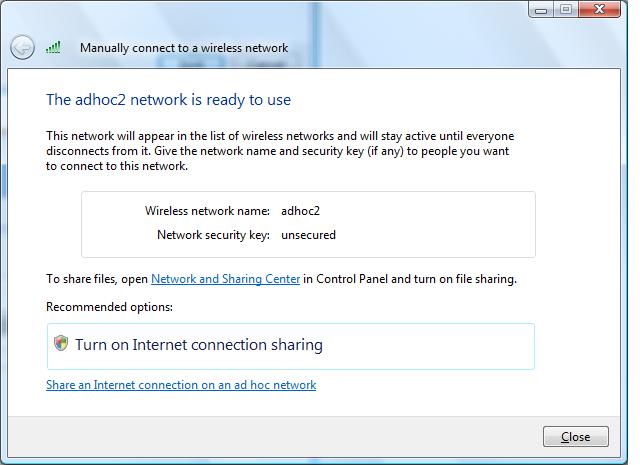Viewport: 640px width, 465px height.
Task: Click the 'Wireless network name:' label
Action: click(207, 211)
